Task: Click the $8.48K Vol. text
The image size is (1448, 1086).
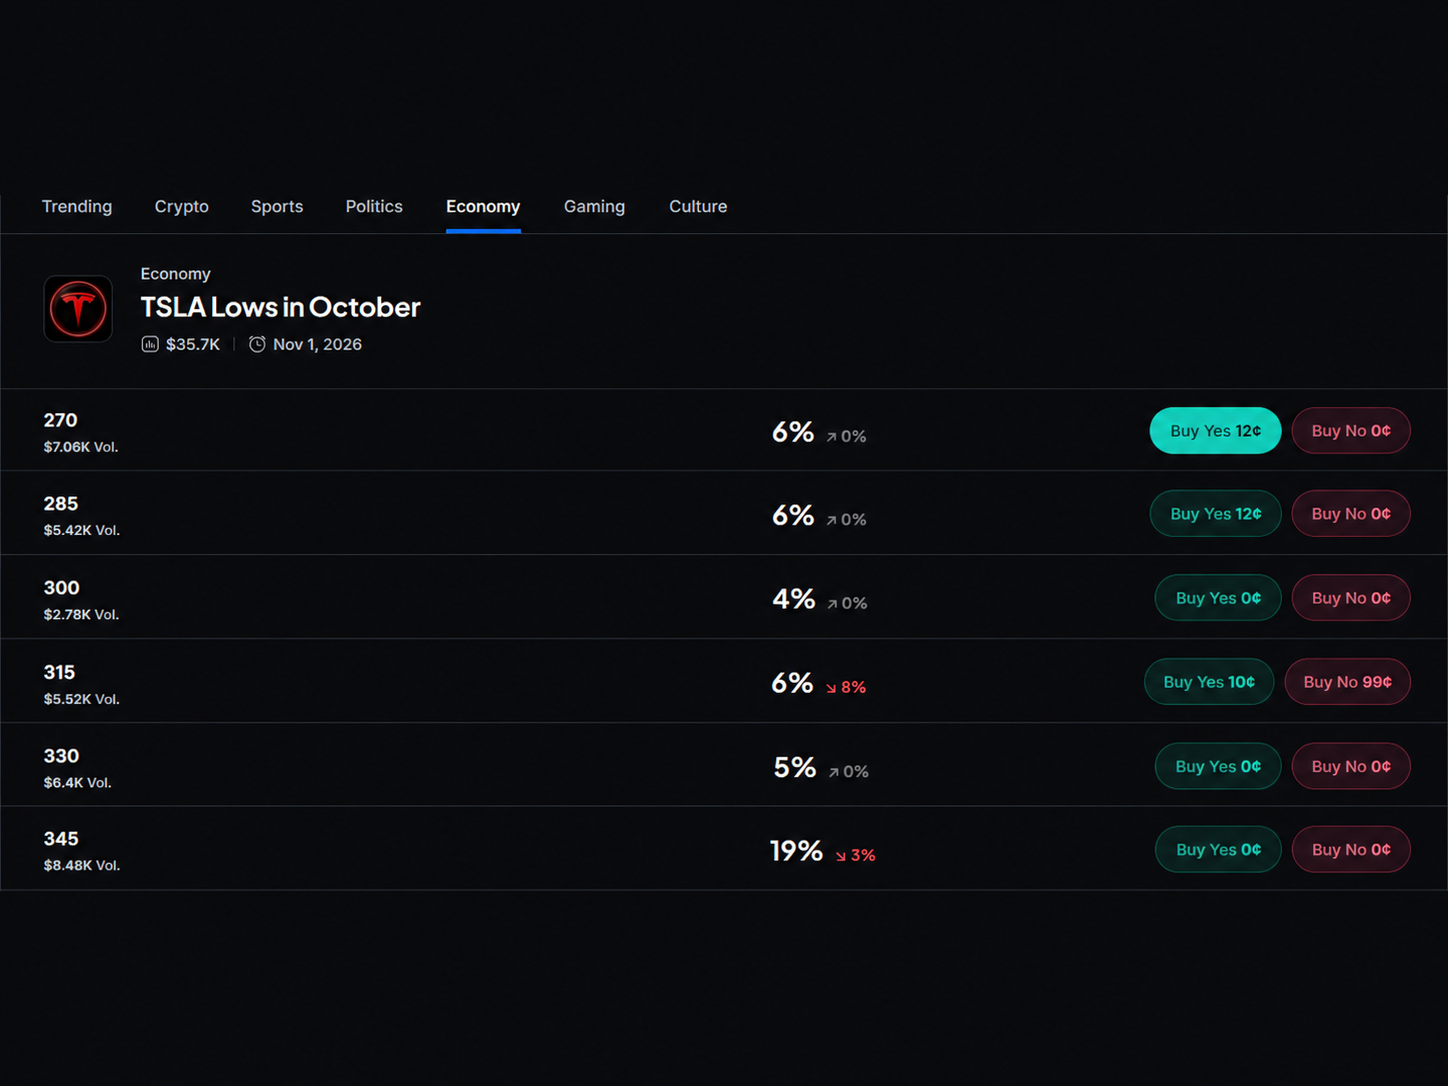Action: coord(82,865)
